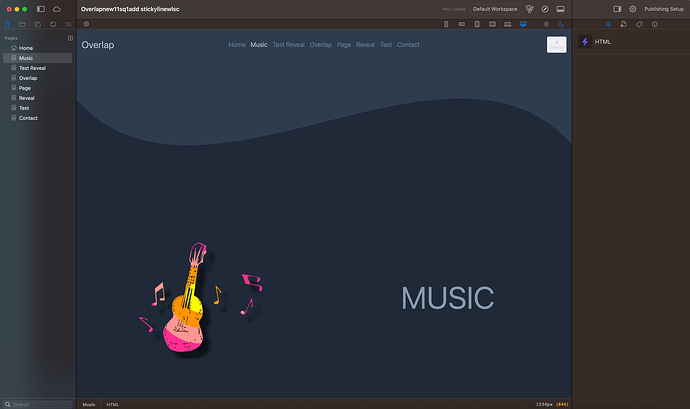Enable dark mode moon icon

[x=561, y=24]
